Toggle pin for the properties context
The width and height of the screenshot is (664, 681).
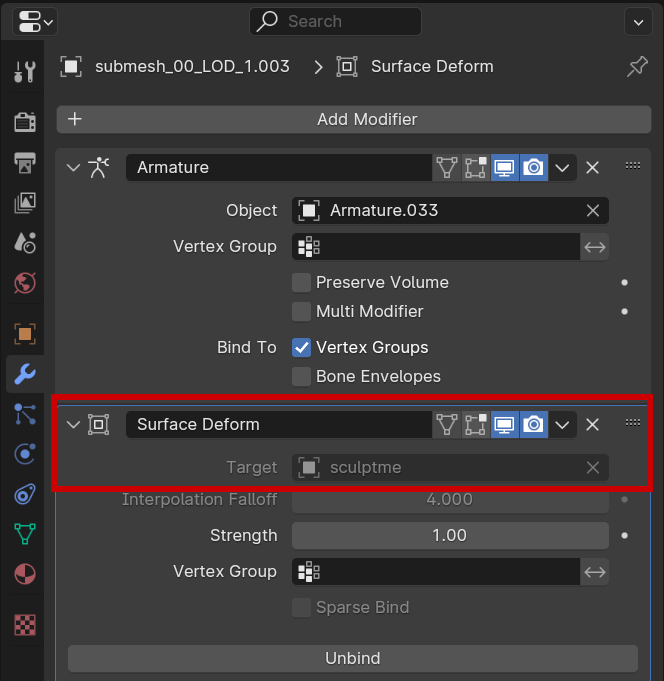[x=636, y=67]
